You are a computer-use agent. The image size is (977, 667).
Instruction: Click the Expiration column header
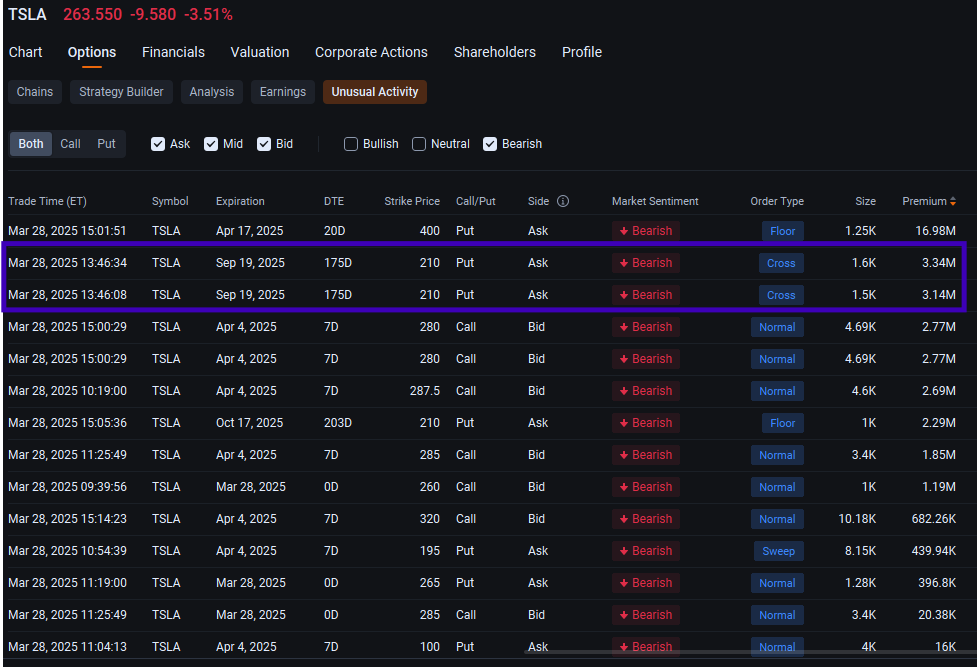point(240,201)
